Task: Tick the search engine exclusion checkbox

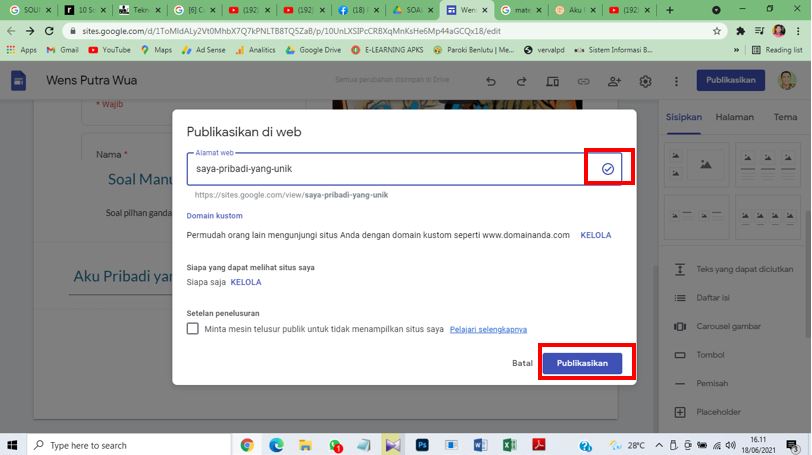Action: [193, 328]
